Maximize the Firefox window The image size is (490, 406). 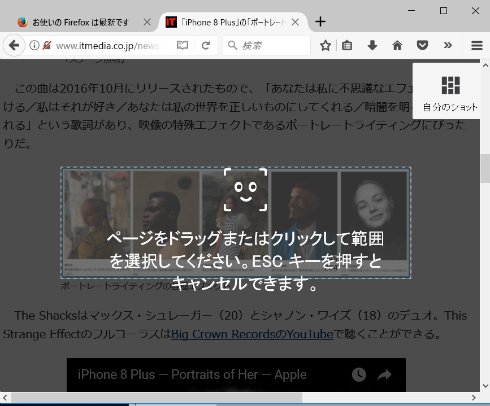[x=443, y=11]
